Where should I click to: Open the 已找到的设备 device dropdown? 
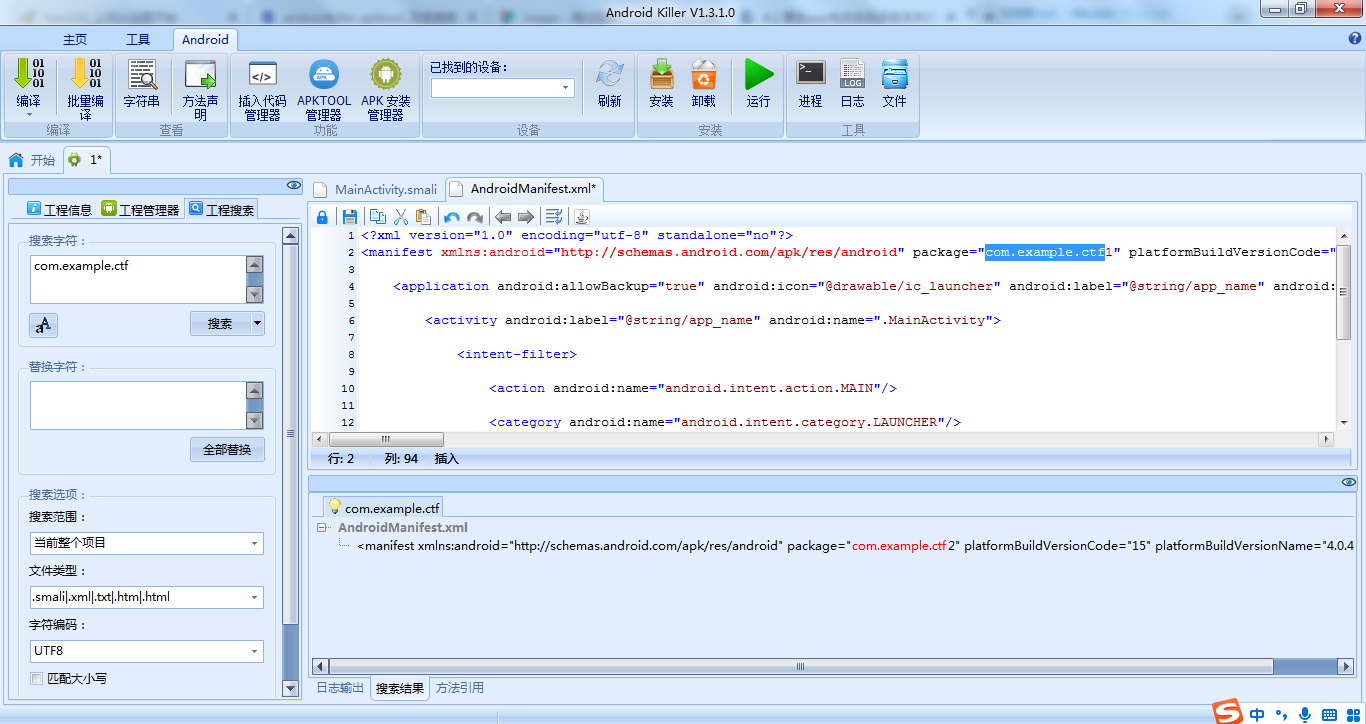pyautogui.click(x=566, y=88)
